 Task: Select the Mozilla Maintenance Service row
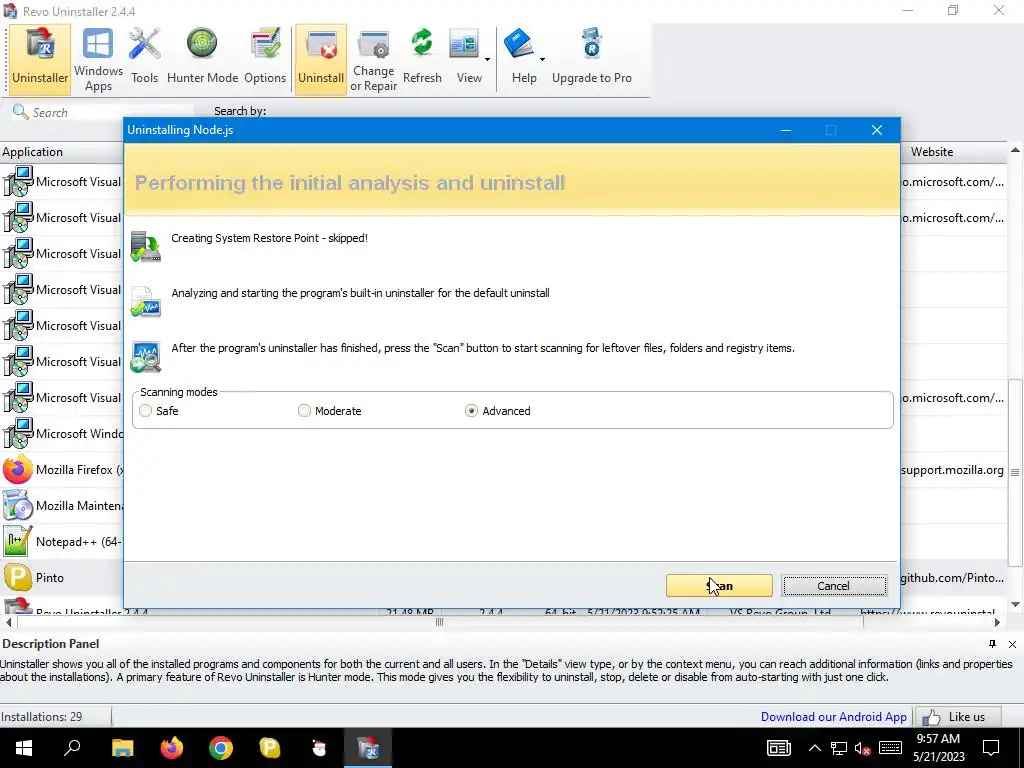pyautogui.click(x=62, y=505)
